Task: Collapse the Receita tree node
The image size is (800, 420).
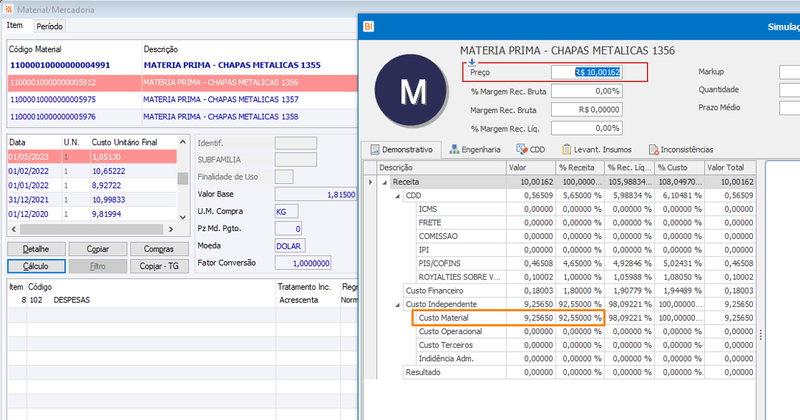Action: pyautogui.click(x=385, y=182)
